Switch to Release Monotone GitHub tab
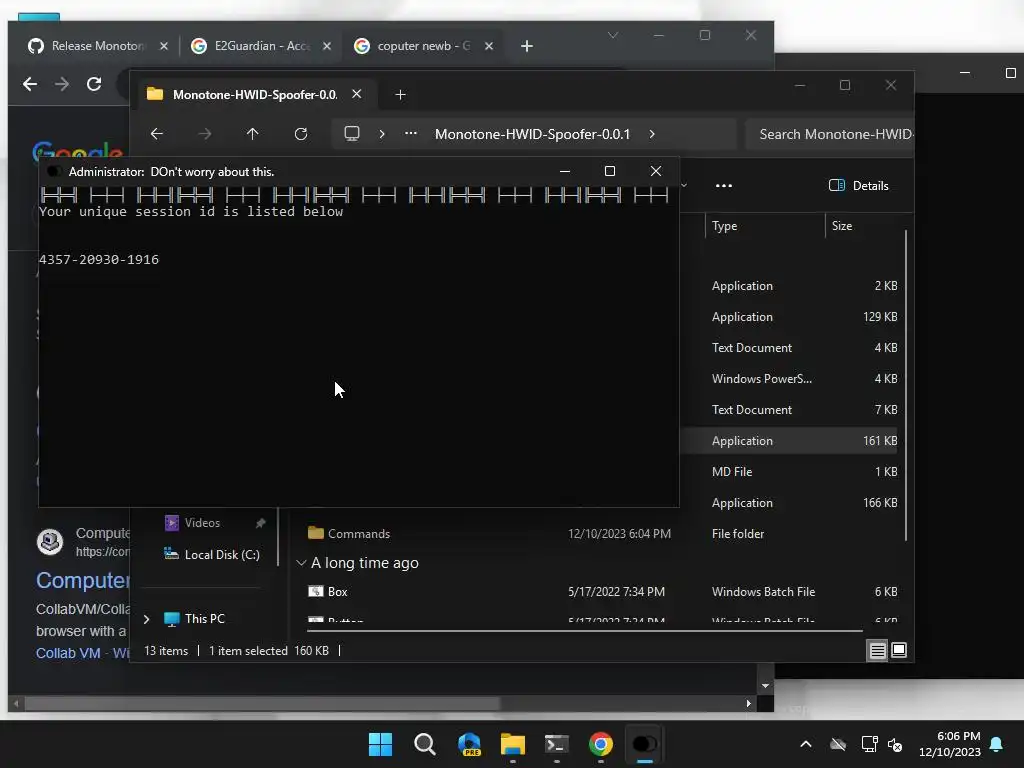Viewport: 1024px width, 768px height. 98,46
